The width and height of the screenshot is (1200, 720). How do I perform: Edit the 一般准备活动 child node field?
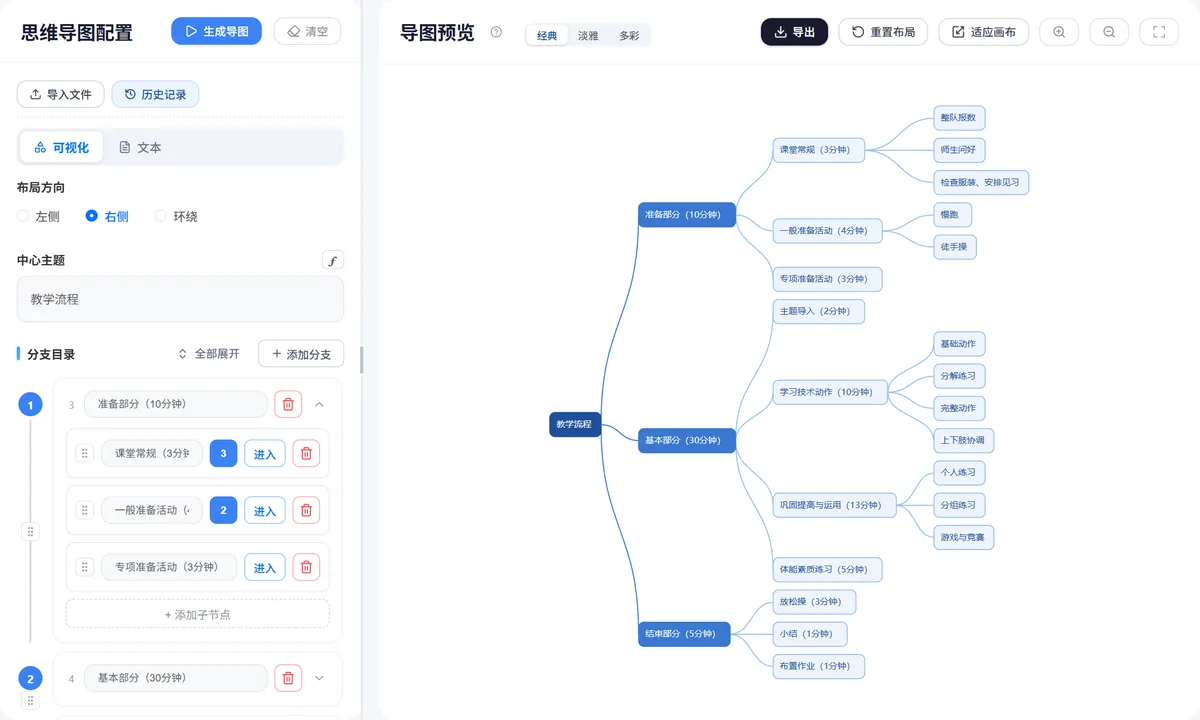(152, 510)
